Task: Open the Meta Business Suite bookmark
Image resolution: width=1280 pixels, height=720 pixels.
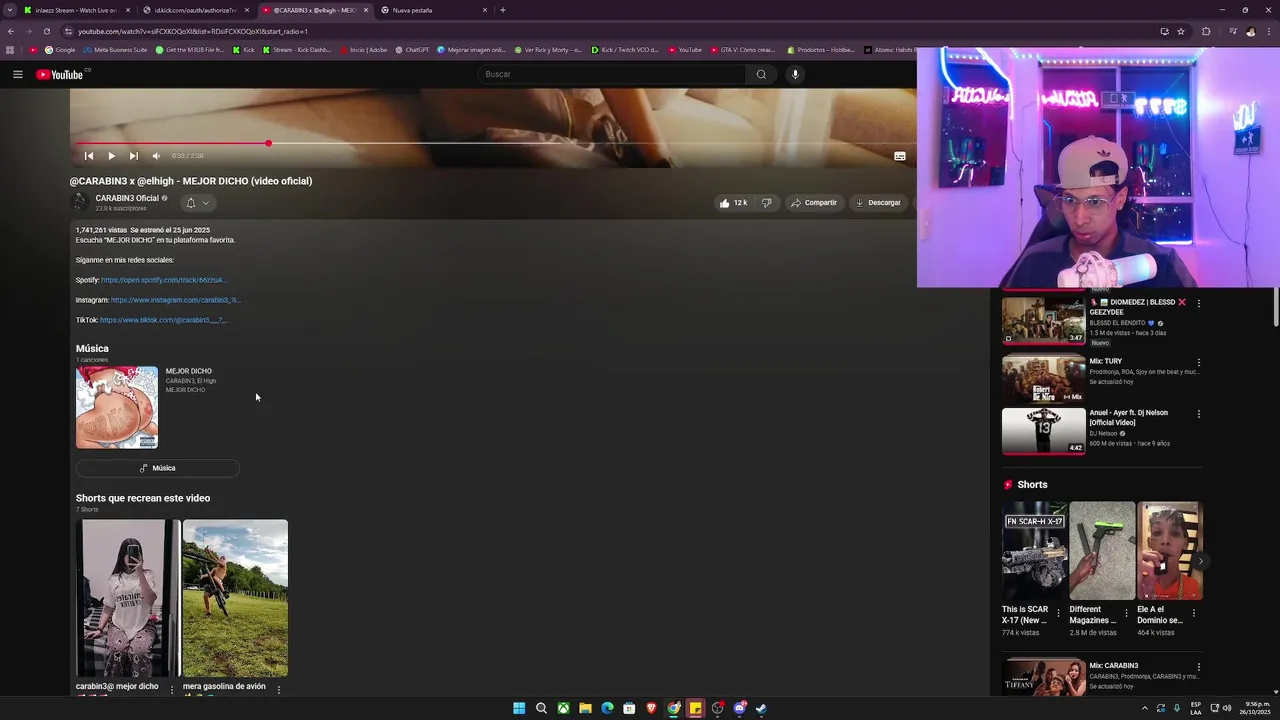Action: [x=115, y=50]
